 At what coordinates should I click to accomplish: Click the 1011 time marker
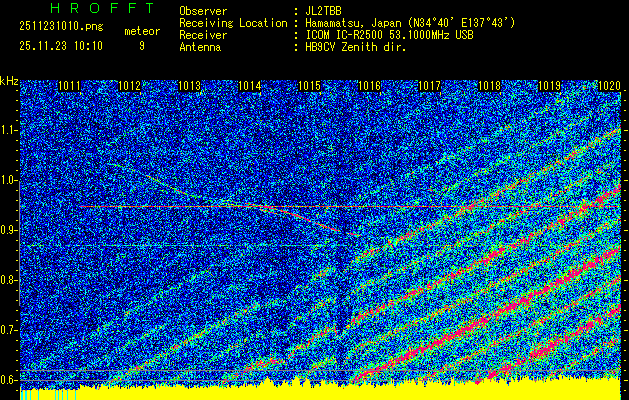pos(69,87)
